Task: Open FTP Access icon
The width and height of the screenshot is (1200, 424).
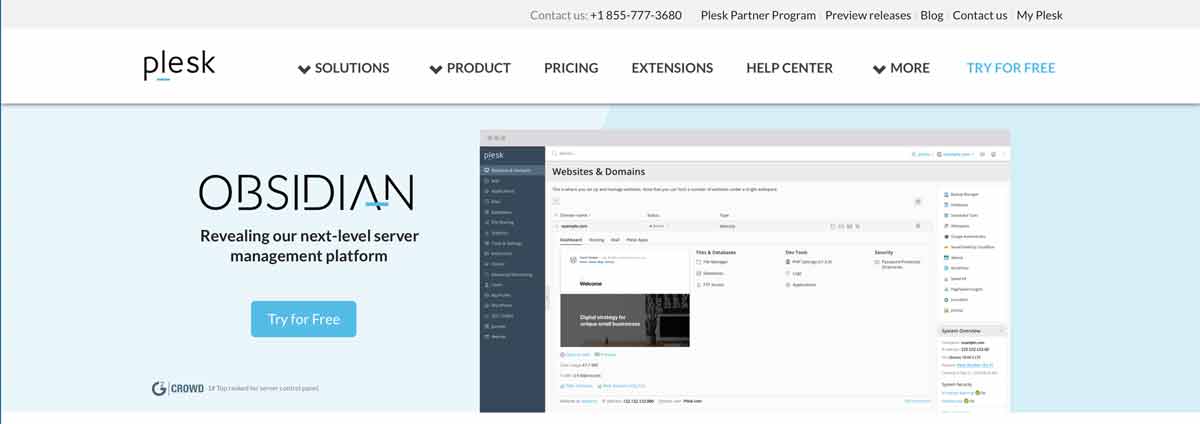Action: [699, 285]
